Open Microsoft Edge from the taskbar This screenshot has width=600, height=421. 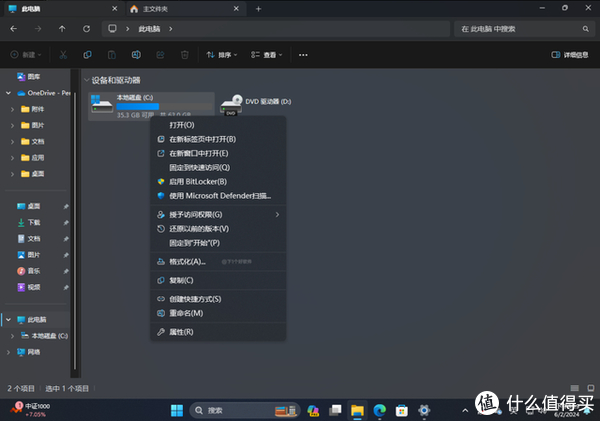(x=380, y=410)
